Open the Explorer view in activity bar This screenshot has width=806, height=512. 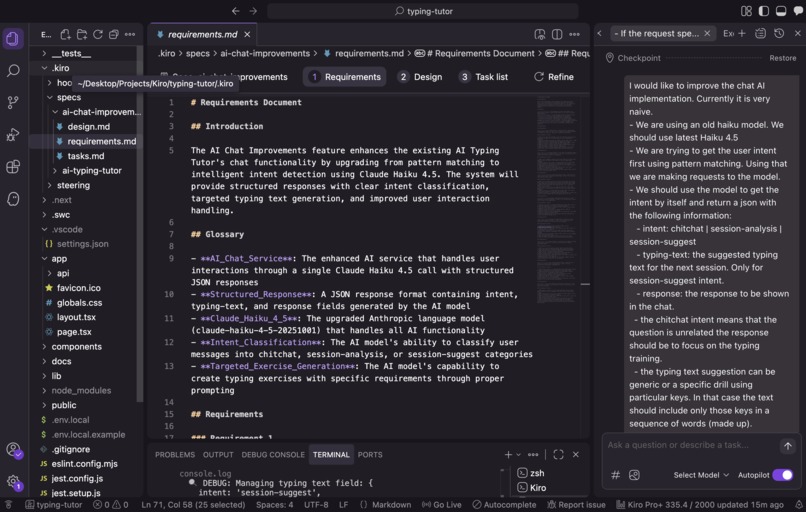tap(13, 39)
